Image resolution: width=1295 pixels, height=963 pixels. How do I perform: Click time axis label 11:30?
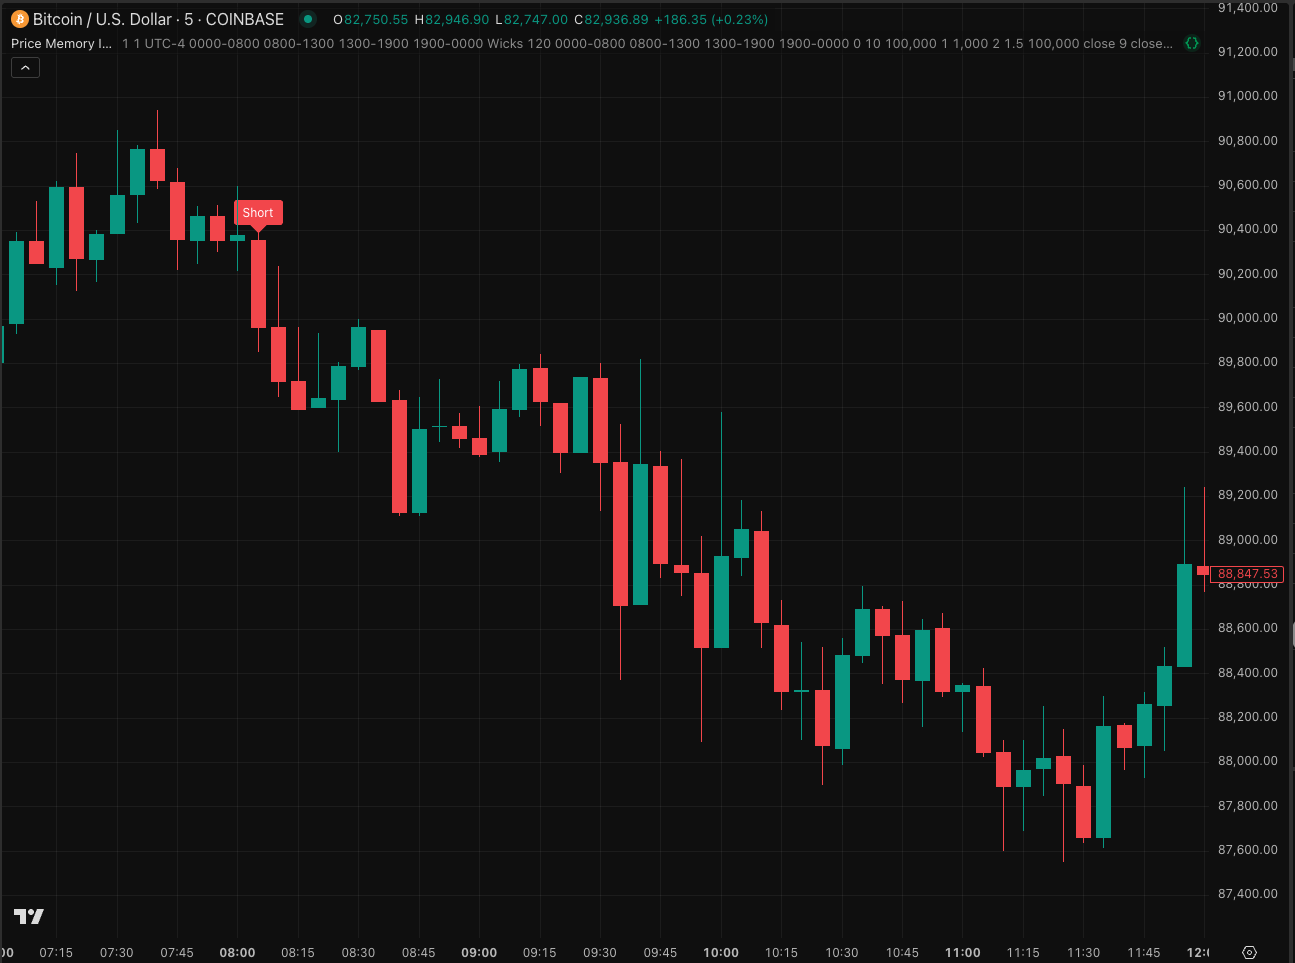coord(1083,952)
